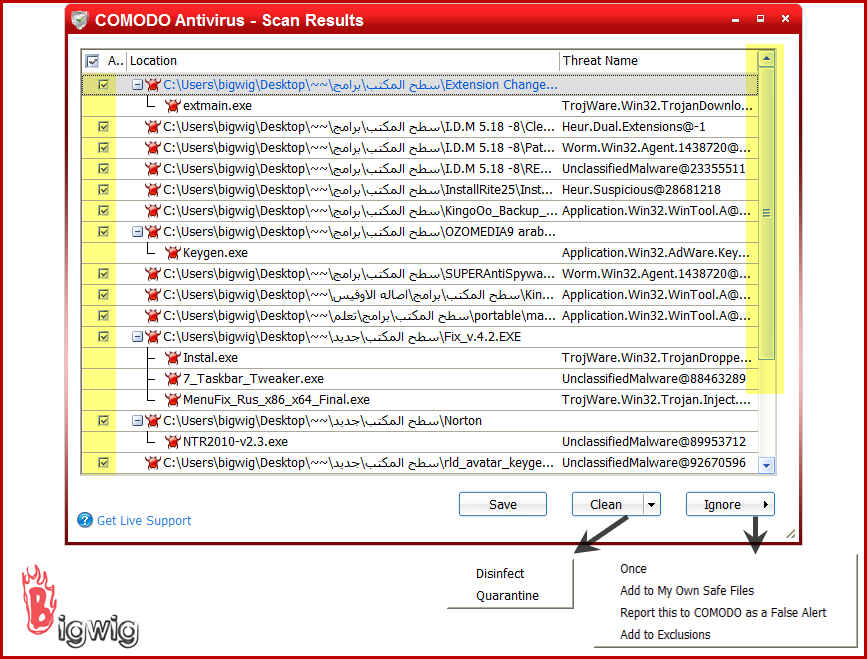This screenshot has width=867, height=659.
Task: Toggle the select-all checkbox in the header
Action: point(93,61)
